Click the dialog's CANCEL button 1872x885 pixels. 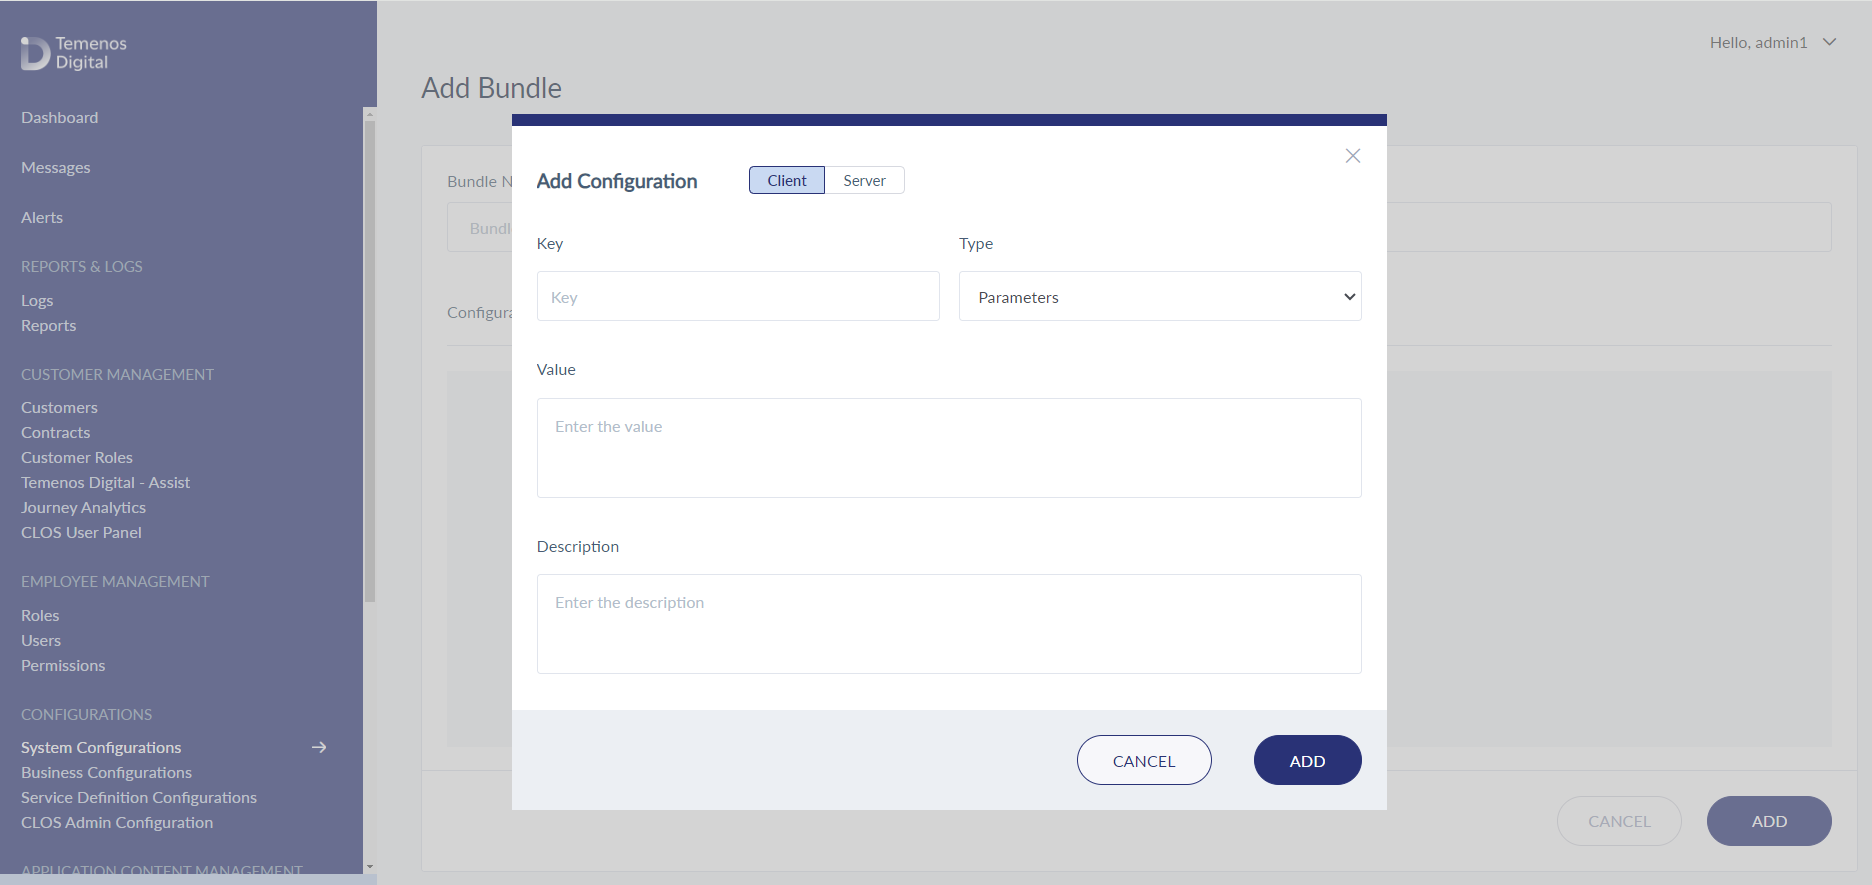tap(1144, 760)
